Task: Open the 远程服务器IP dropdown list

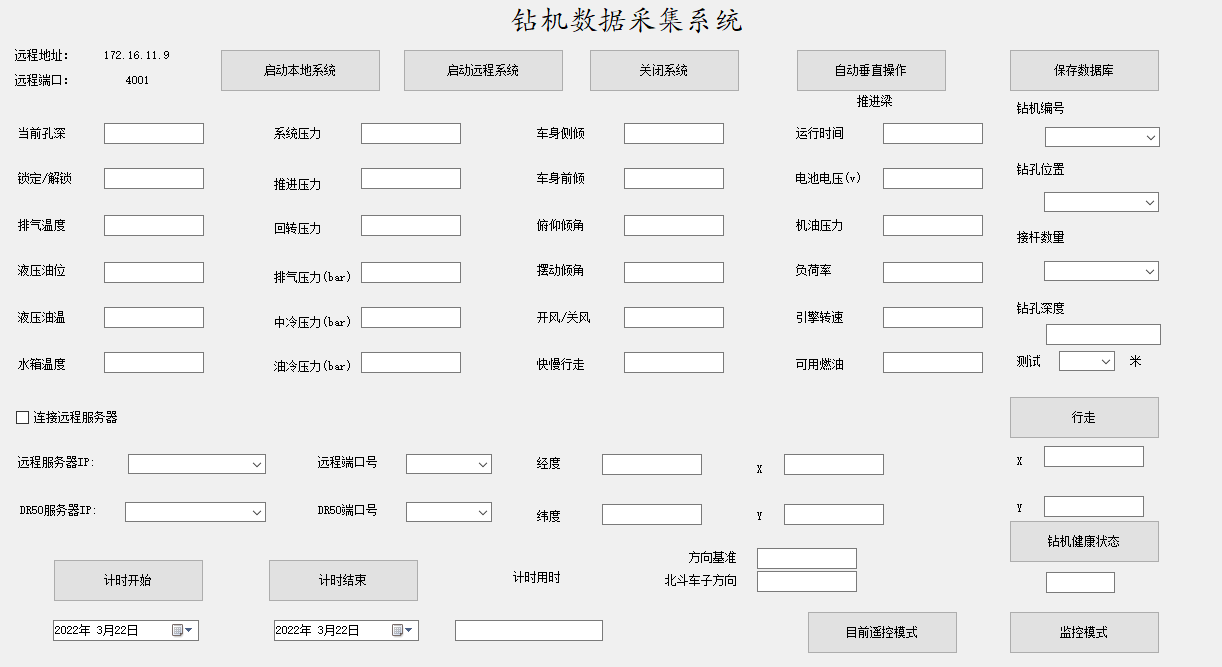Action: tap(256, 464)
